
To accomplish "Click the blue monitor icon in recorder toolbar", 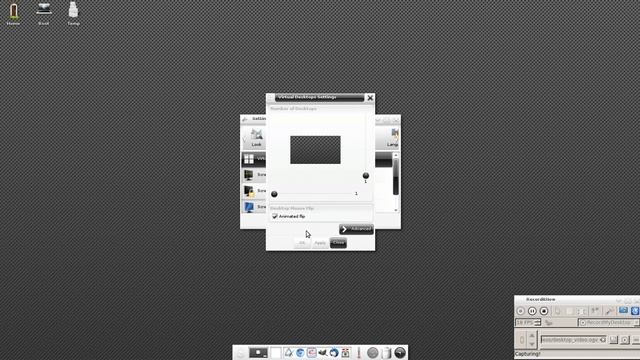I will pos(623,310).
